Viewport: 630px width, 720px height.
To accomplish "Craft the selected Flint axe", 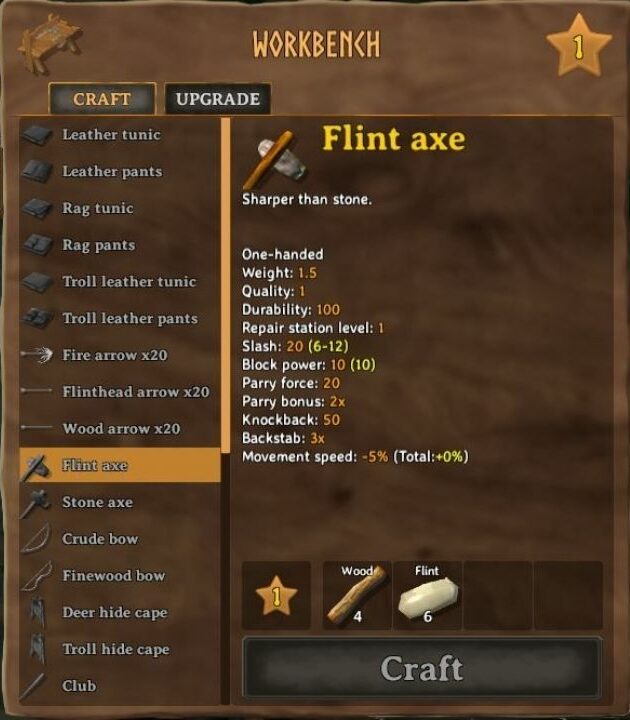I will pyautogui.click(x=422, y=668).
